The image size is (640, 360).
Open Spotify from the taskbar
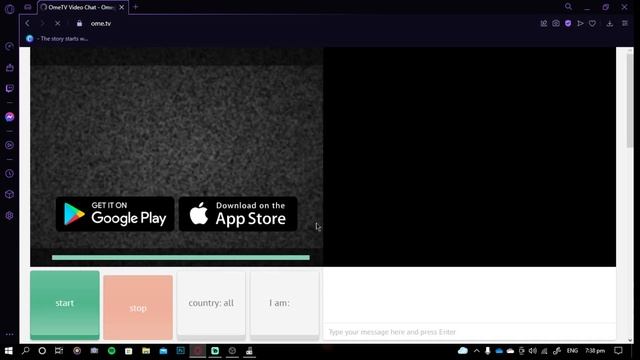(x=111, y=351)
